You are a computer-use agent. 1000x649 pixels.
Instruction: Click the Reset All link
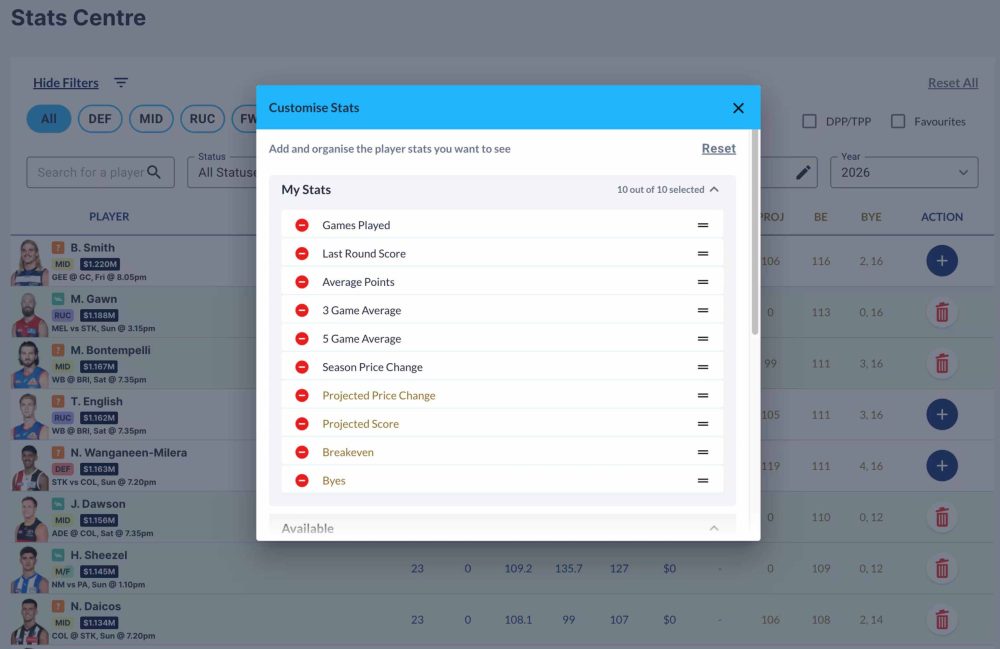952,83
